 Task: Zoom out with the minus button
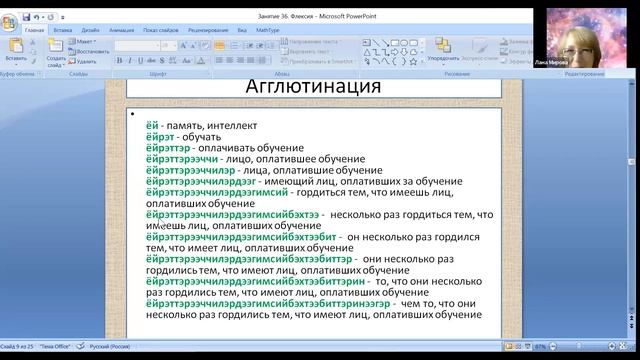[x=553, y=347]
